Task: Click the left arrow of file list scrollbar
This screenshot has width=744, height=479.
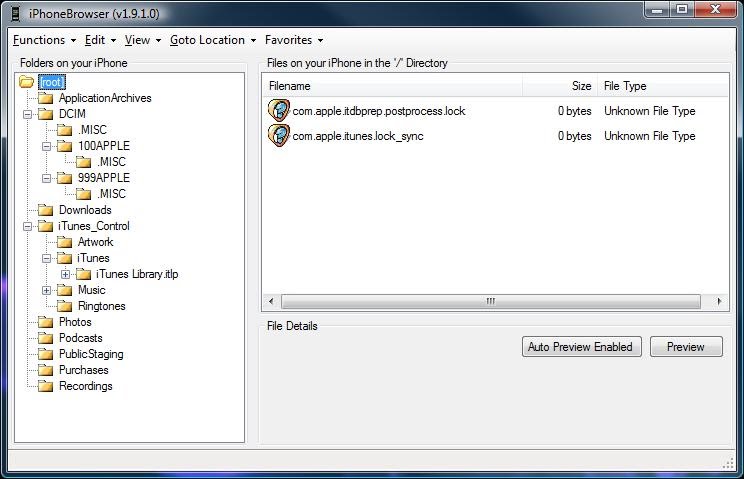Action: 271,301
